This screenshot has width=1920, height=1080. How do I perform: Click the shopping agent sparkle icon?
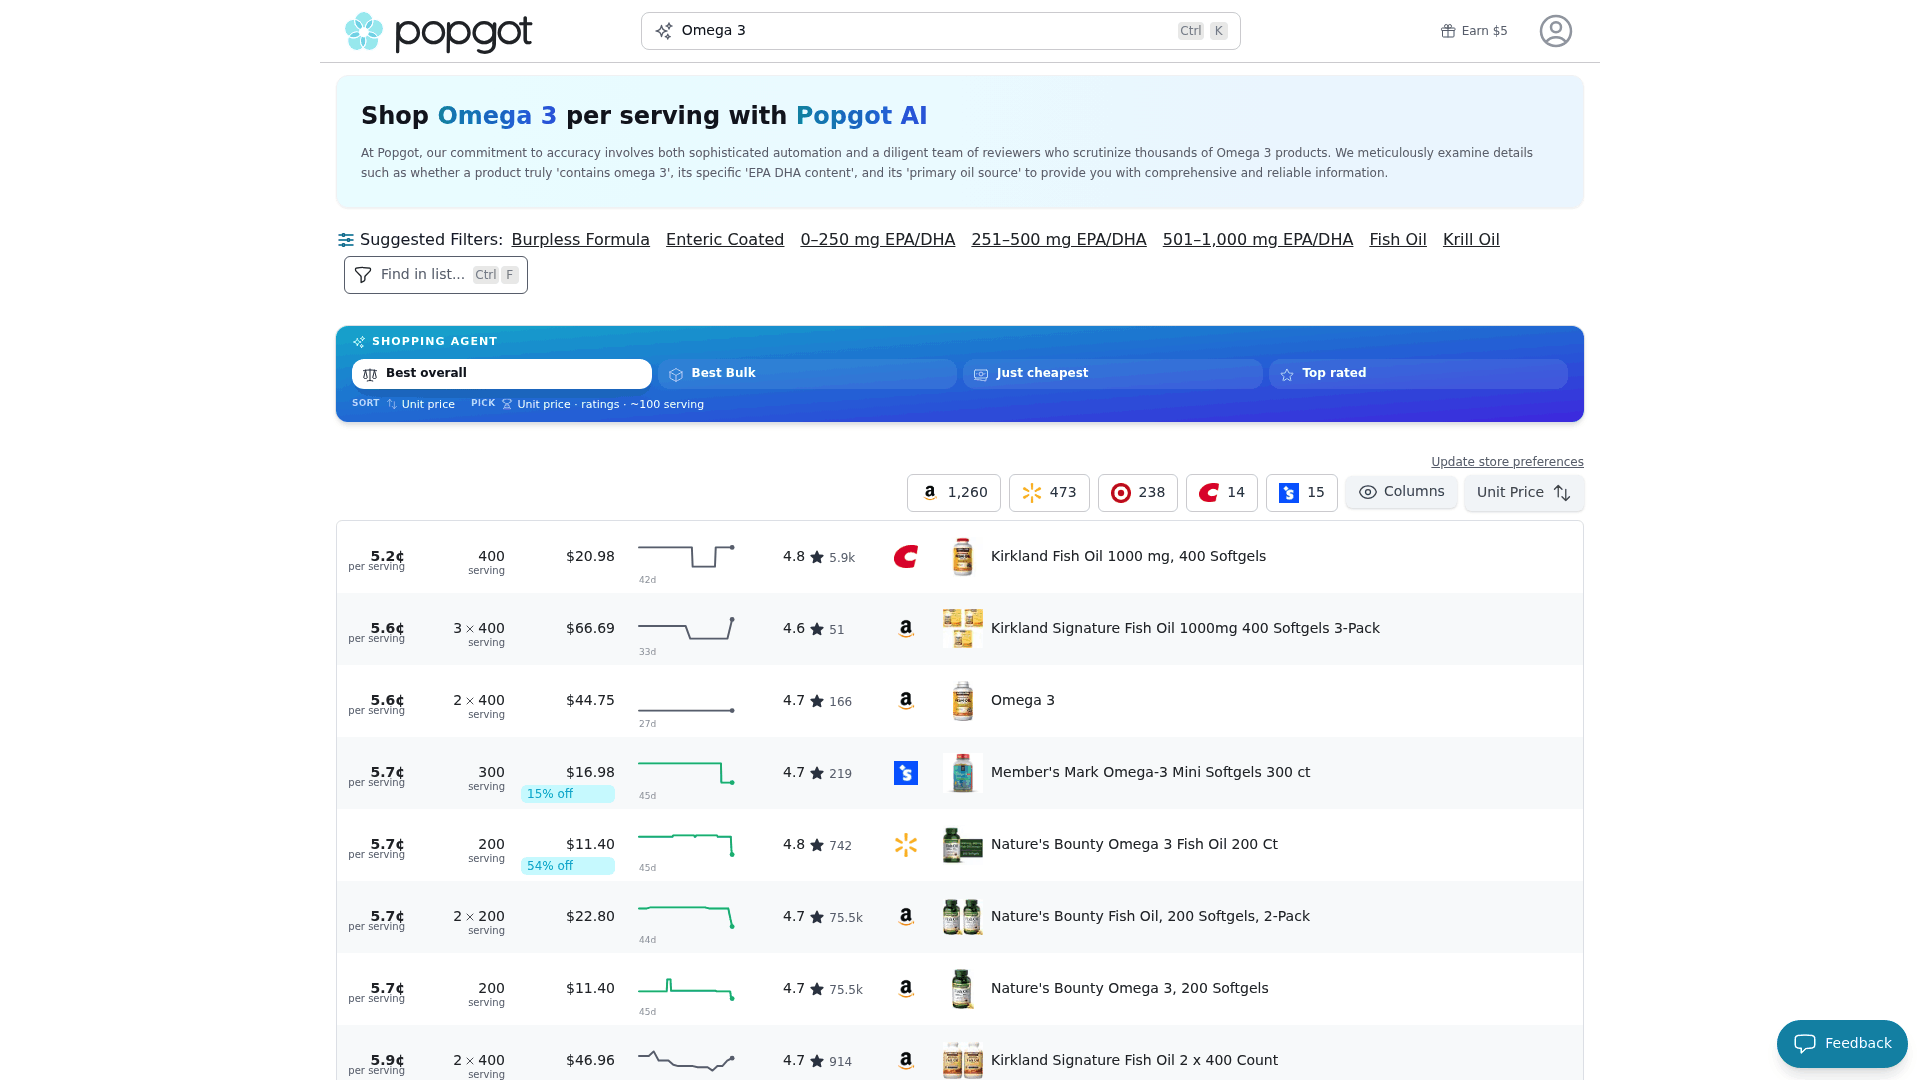pos(359,342)
